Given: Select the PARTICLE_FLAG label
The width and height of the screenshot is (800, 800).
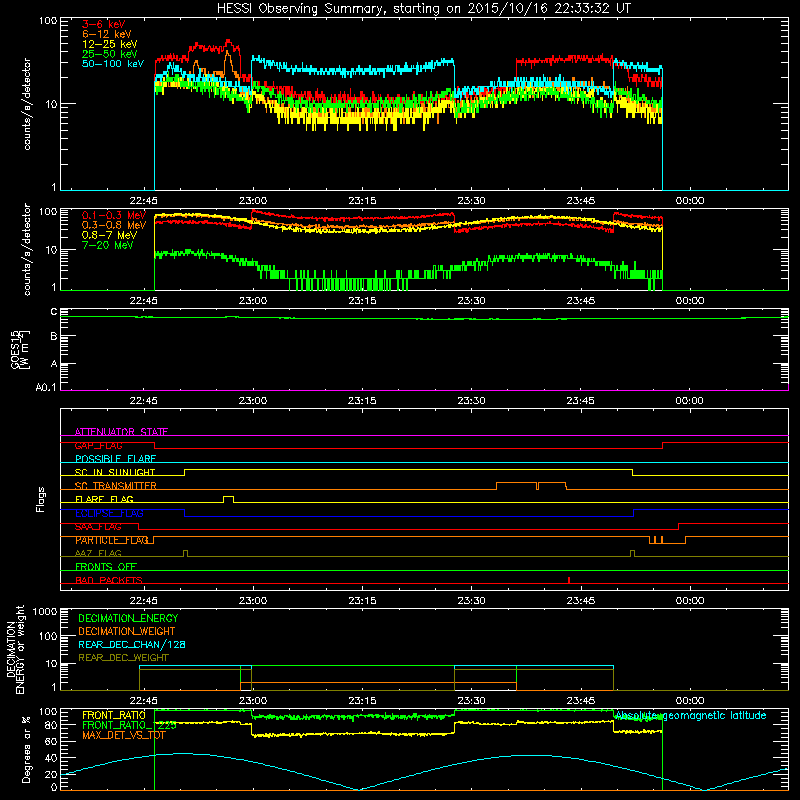Looking at the screenshot, I should (112, 540).
